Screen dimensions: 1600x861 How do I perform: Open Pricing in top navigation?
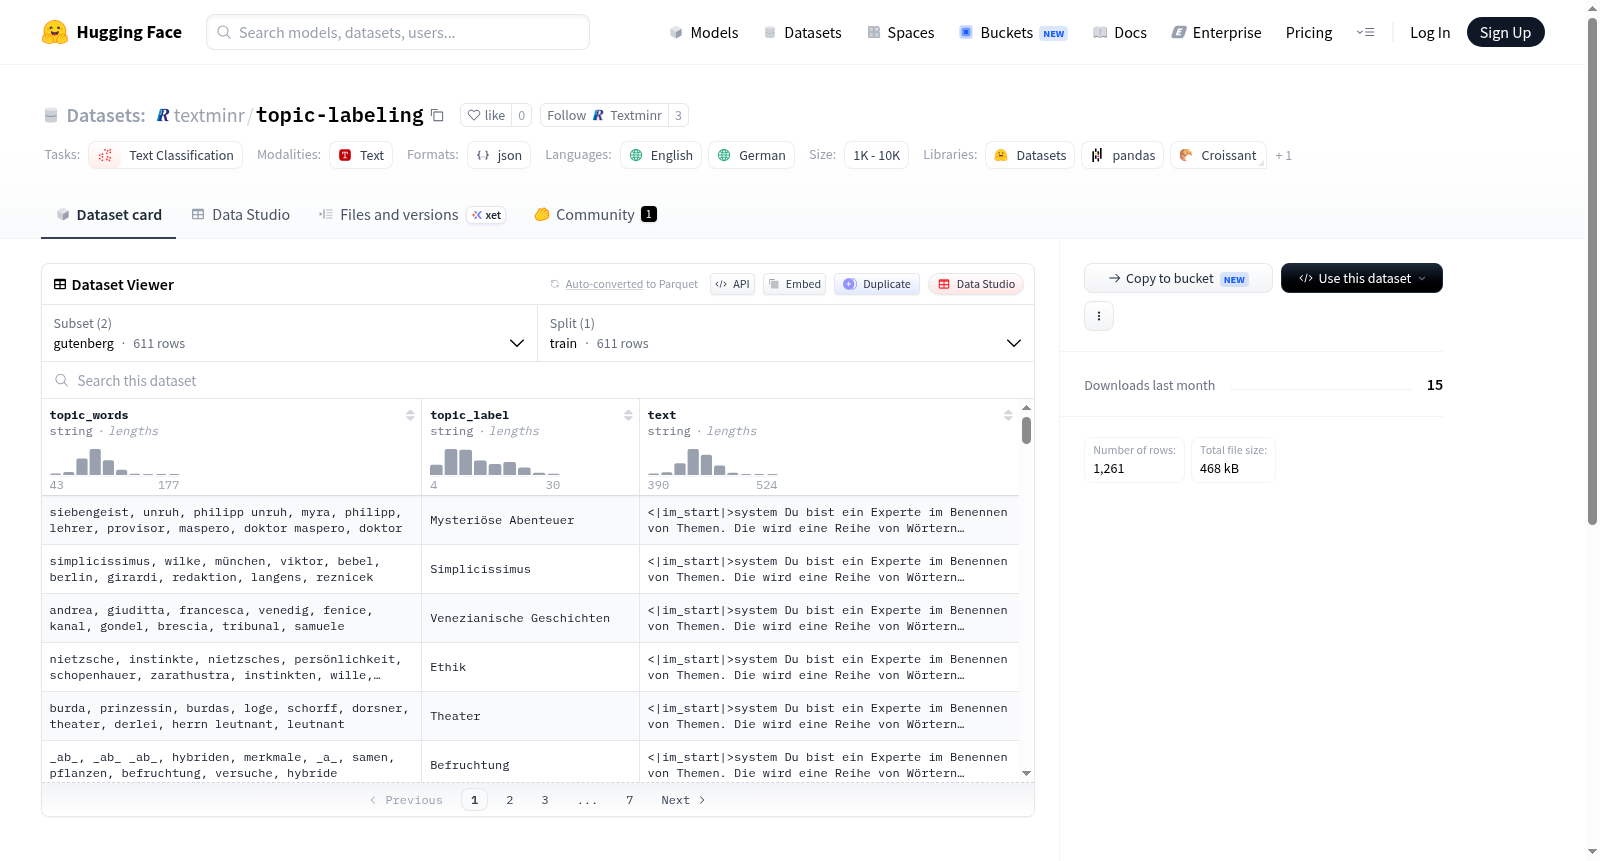tap(1309, 32)
